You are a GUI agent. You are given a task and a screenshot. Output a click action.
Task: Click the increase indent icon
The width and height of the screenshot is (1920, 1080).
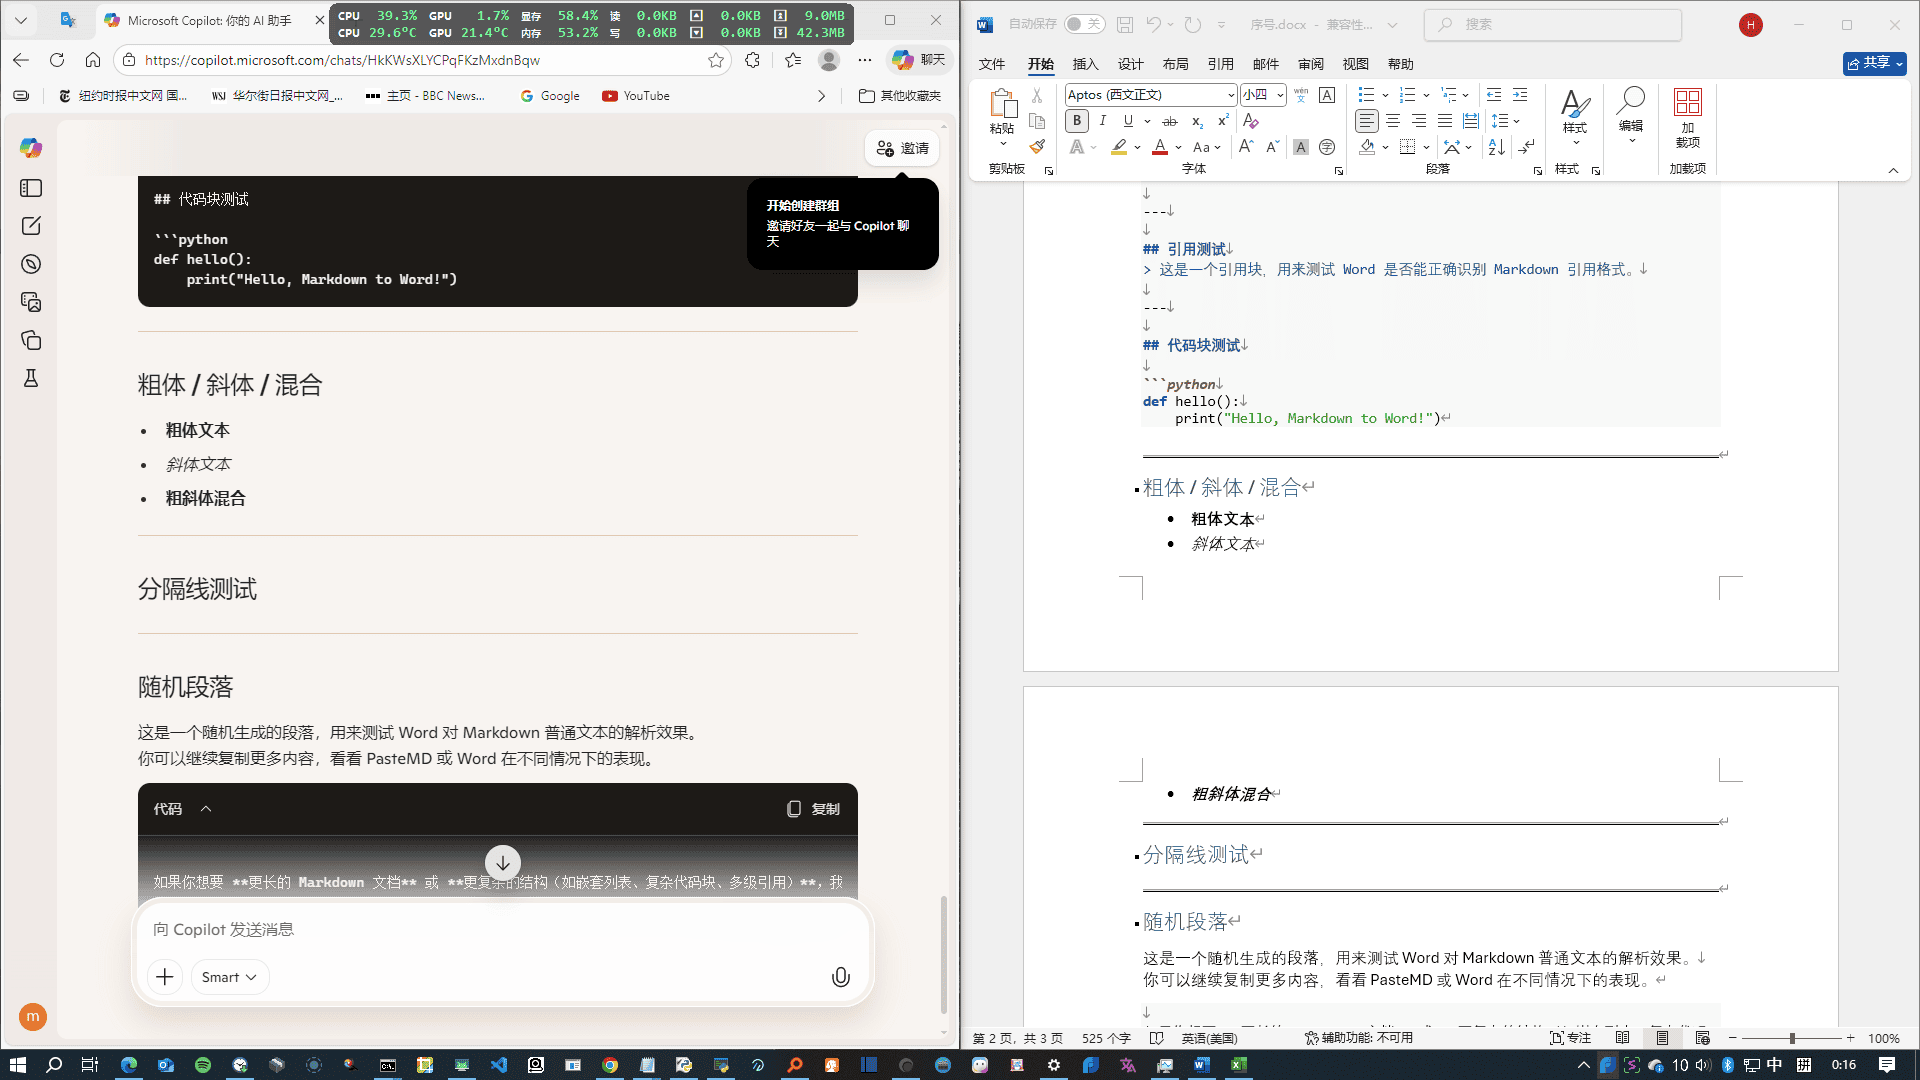[1520, 95]
